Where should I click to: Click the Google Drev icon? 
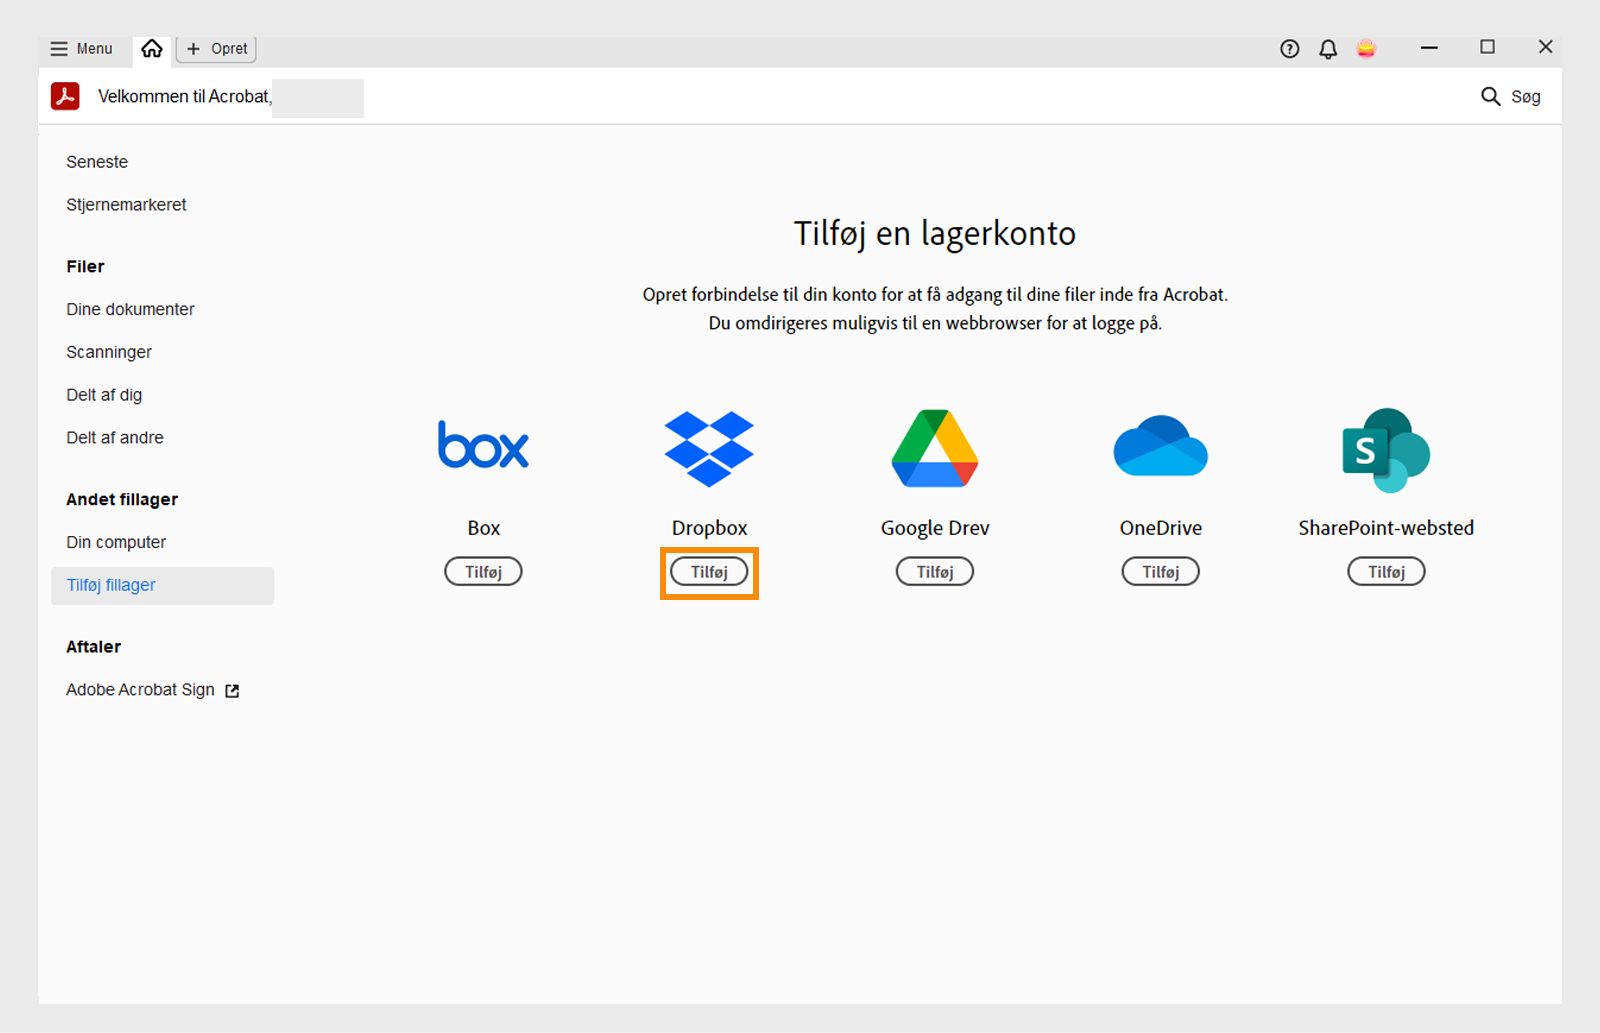[x=933, y=448]
